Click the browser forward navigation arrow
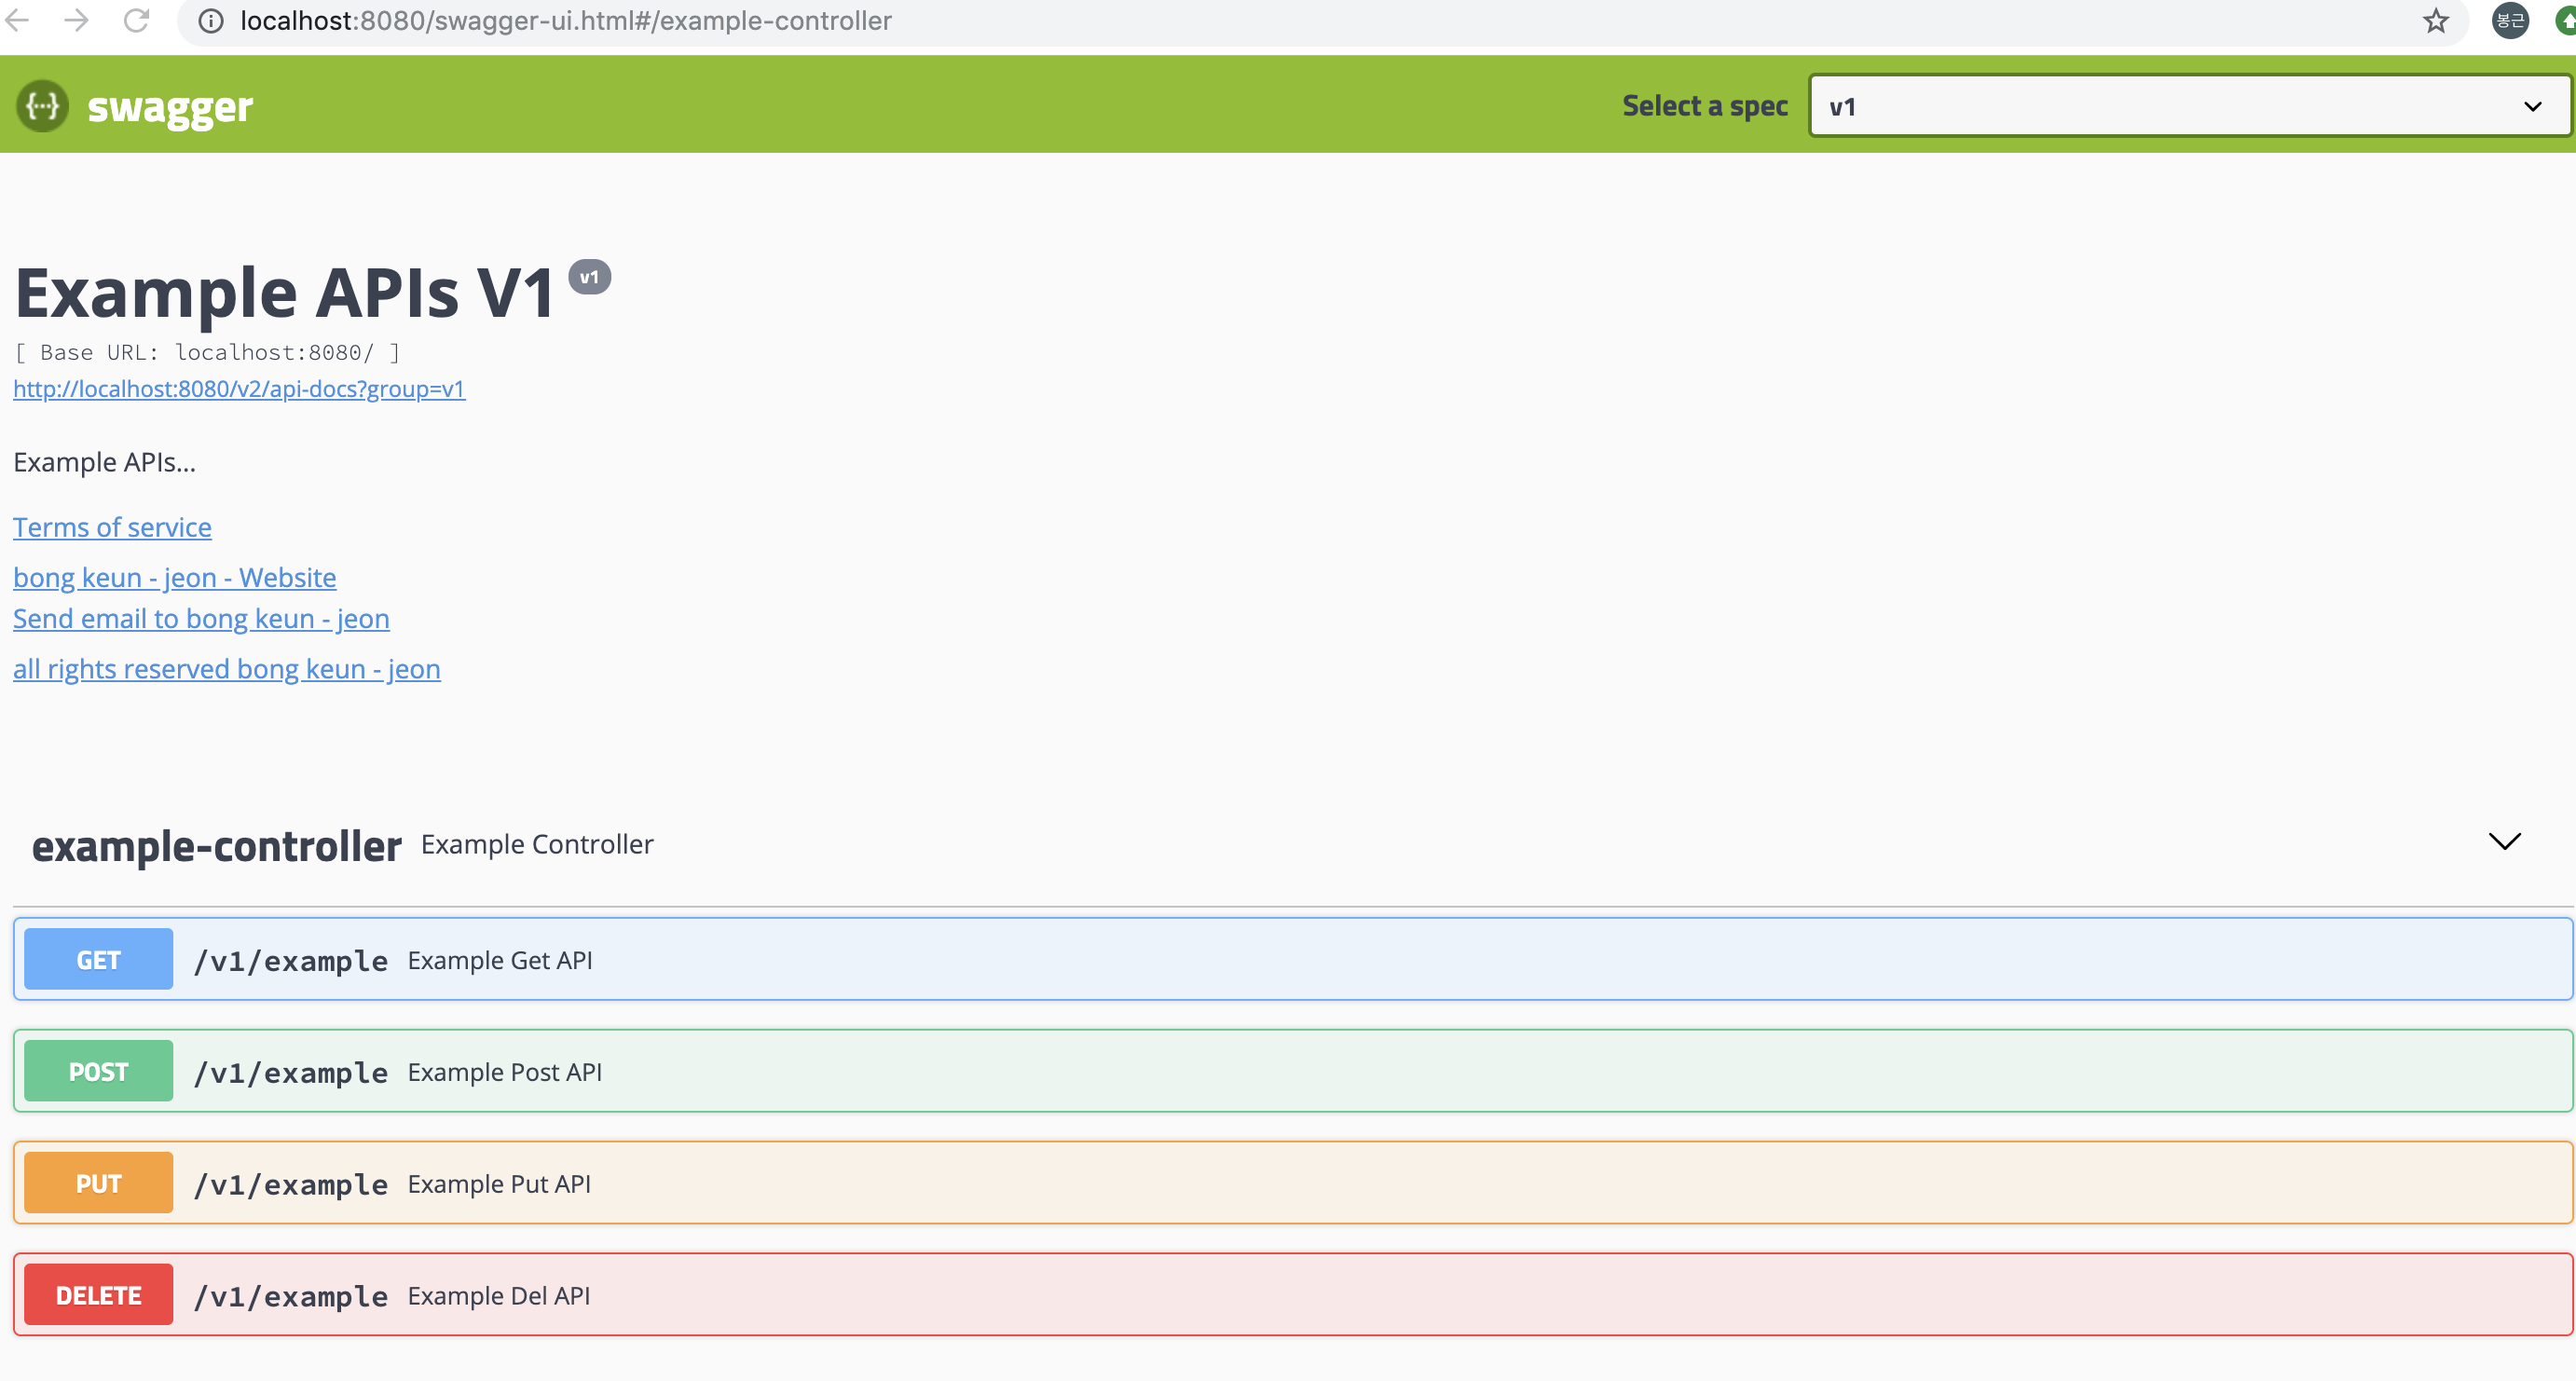Image resolution: width=2576 pixels, height=1381 pixels. (76, 20)
